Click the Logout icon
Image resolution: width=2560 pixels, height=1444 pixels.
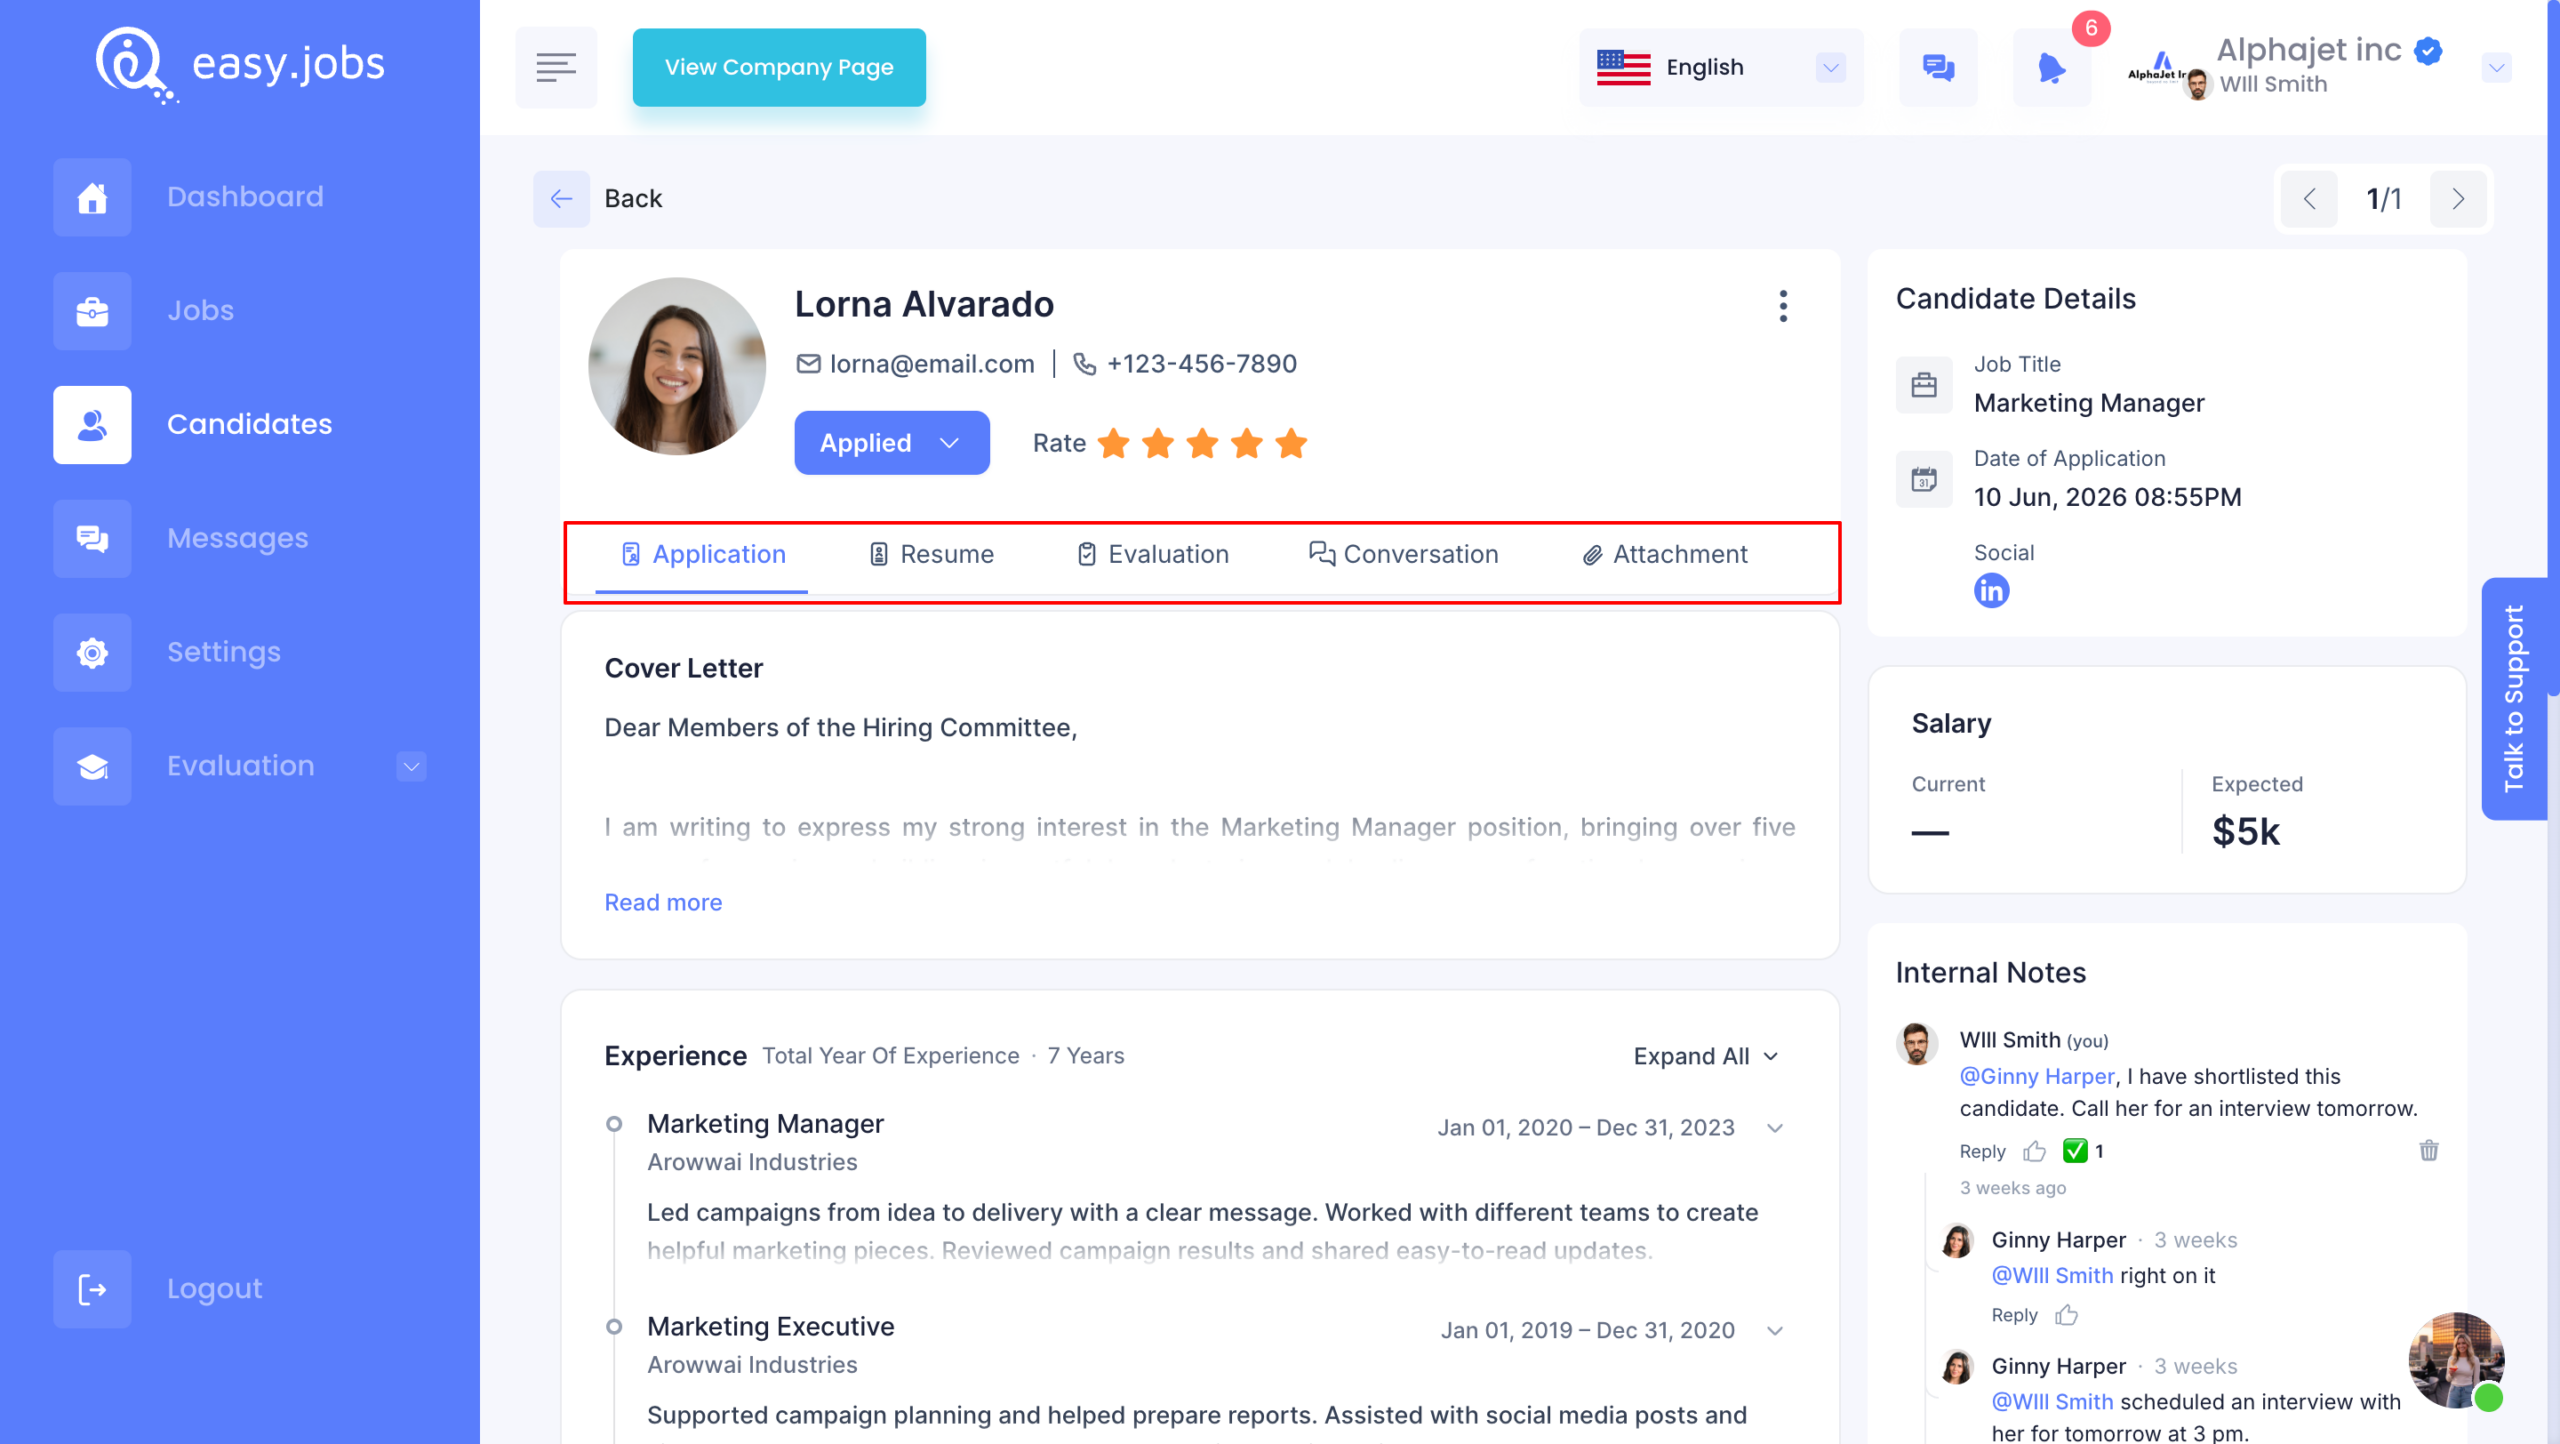(x=92, y=1290)
